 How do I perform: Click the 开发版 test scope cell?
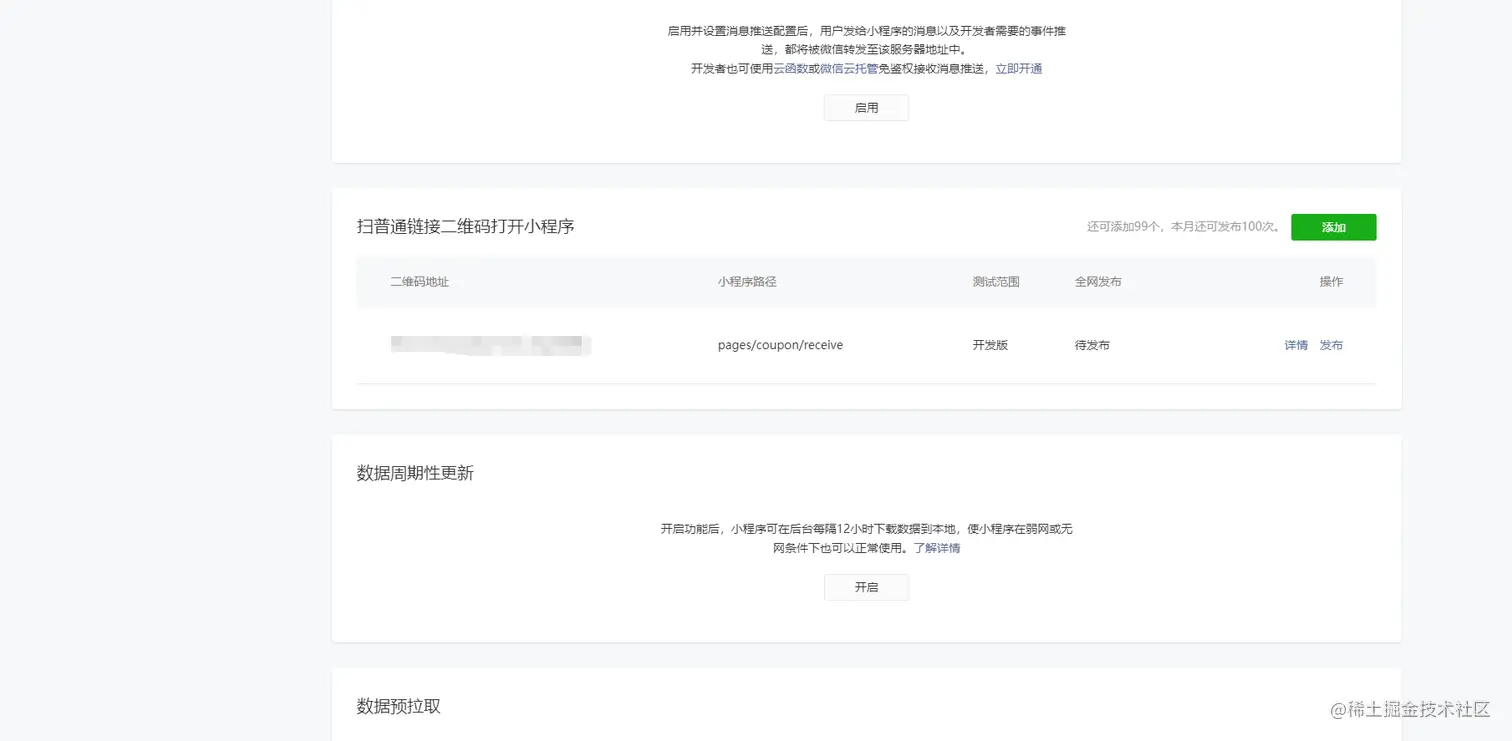pyautogui.click(x=990, y=345)
